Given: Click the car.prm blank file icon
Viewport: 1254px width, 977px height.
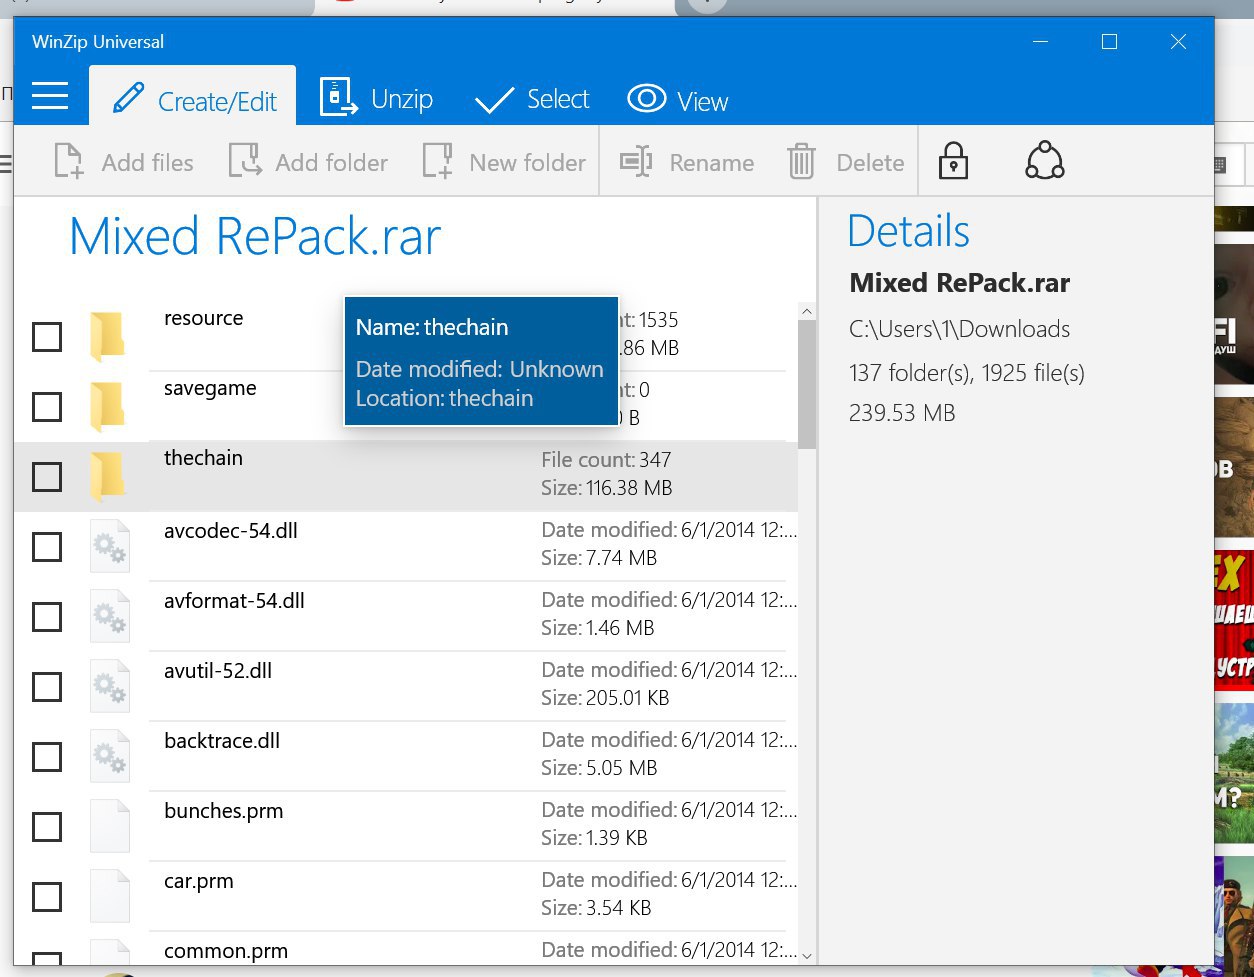Looking at the screenshot, I should (x=109, y=896).
